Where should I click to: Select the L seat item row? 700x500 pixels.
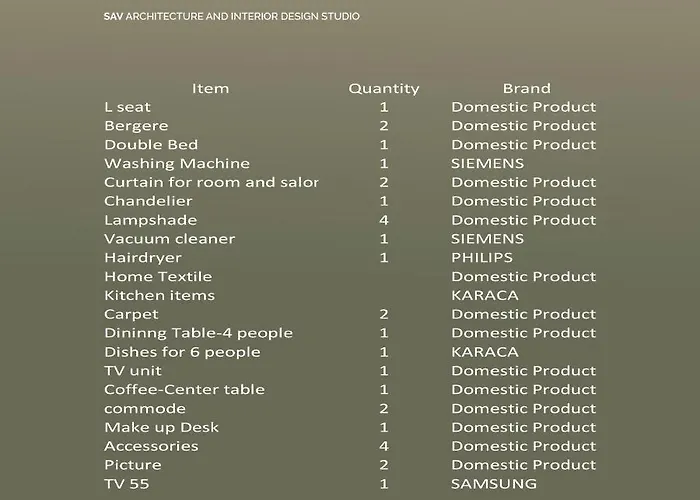point(128,107)
